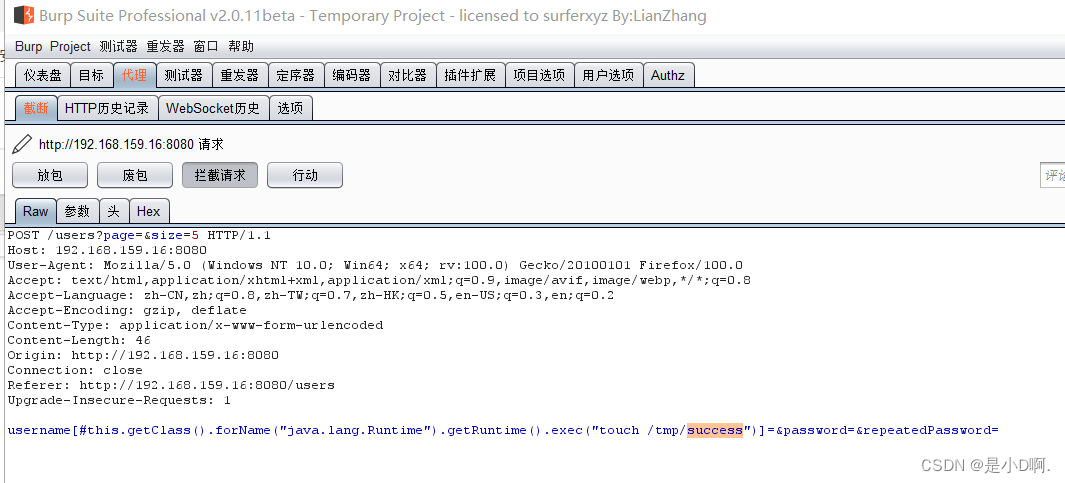
Task: Click the 废包 drop button
Action: point(135,175)
